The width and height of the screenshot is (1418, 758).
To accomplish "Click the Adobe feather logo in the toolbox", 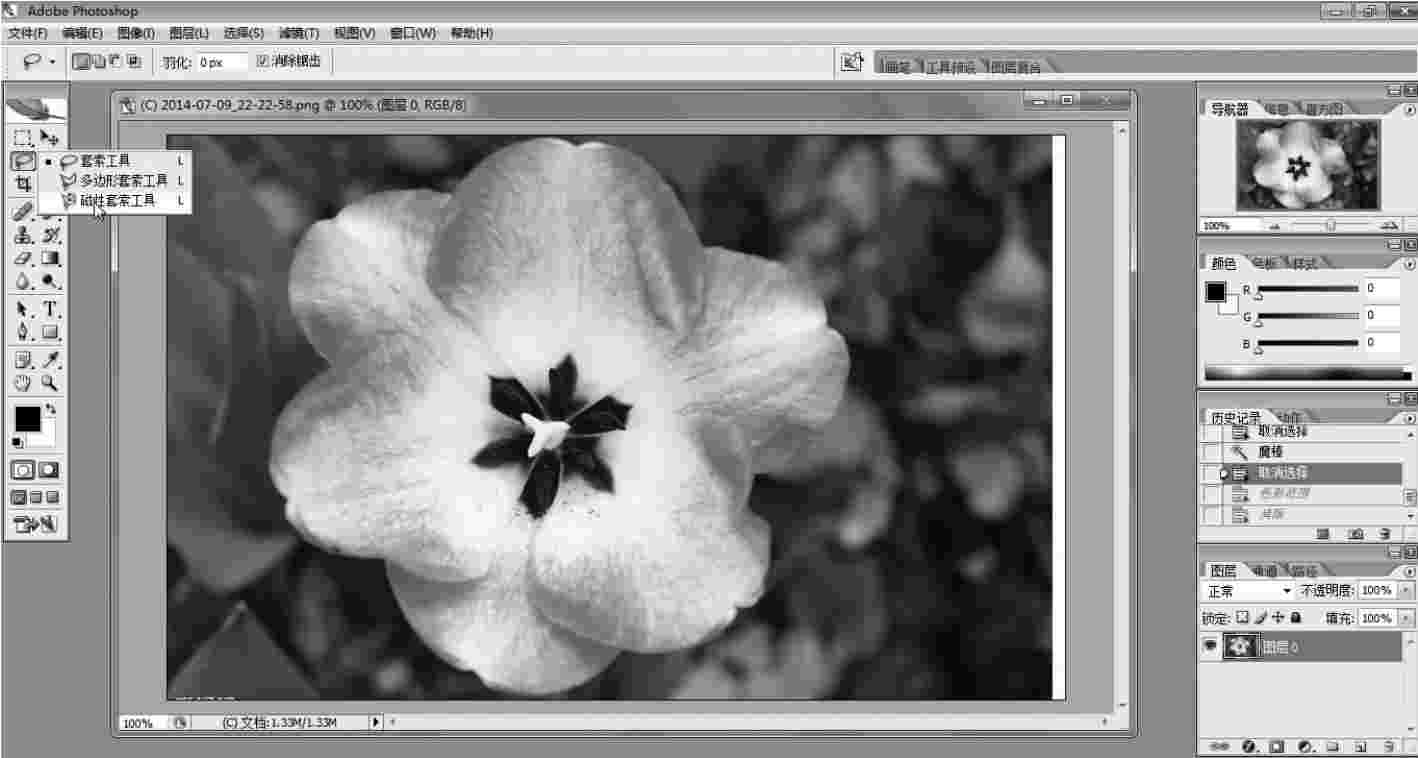I will [x=36, y=109].
